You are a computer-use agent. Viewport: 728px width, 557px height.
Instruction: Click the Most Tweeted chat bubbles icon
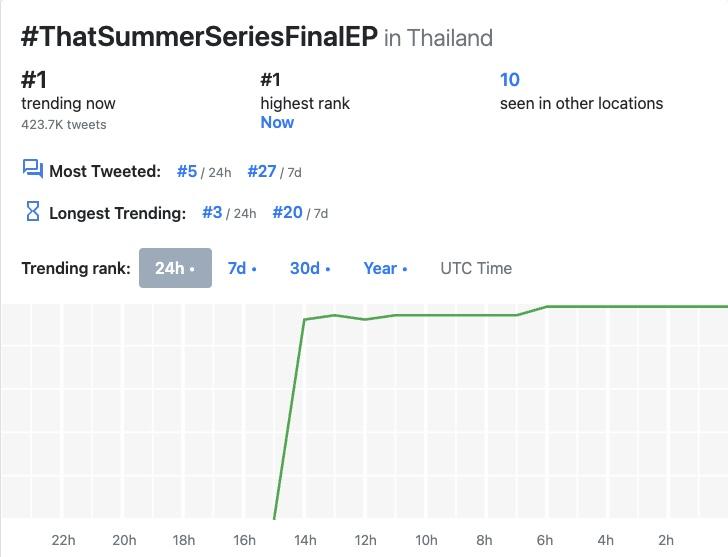(32, 169)
